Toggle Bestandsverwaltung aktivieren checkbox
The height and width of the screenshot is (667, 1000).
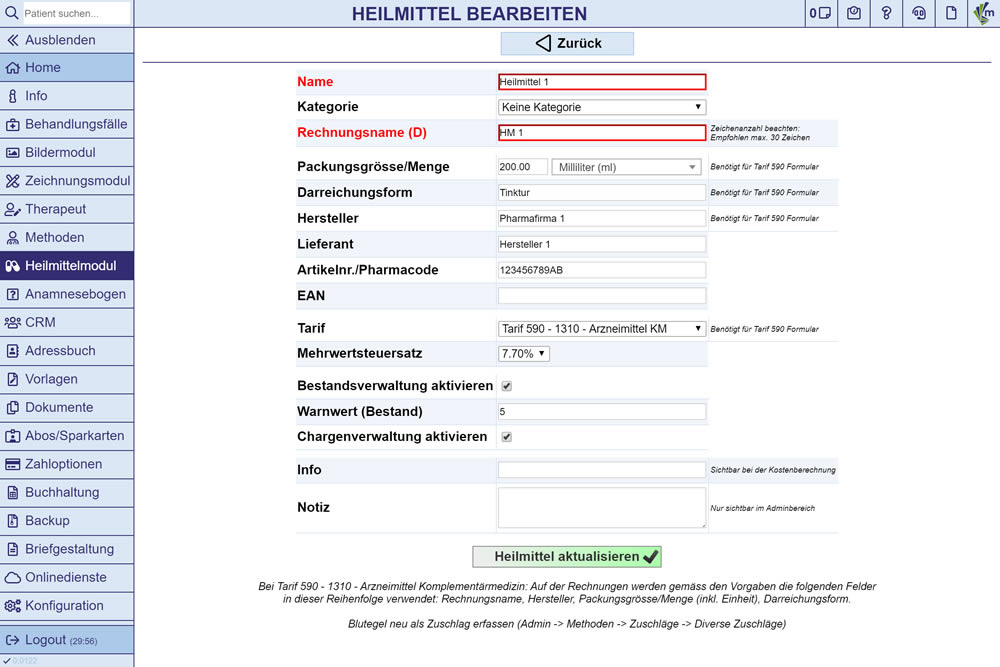coord(506,386)
